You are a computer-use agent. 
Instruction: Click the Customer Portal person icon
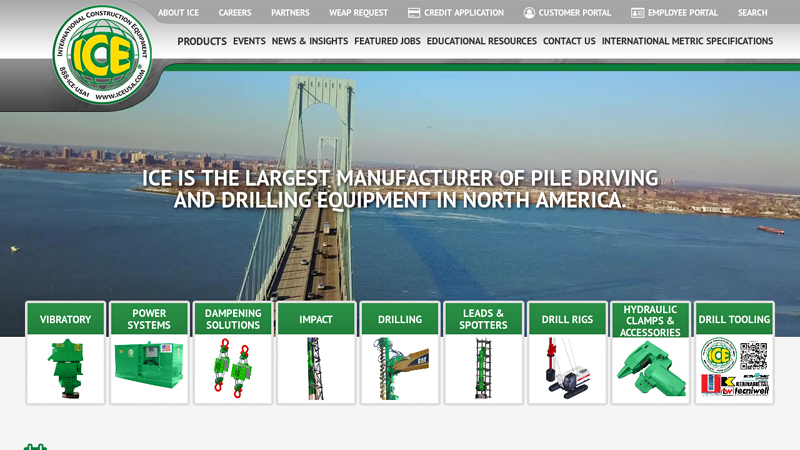tap(529, 13)
